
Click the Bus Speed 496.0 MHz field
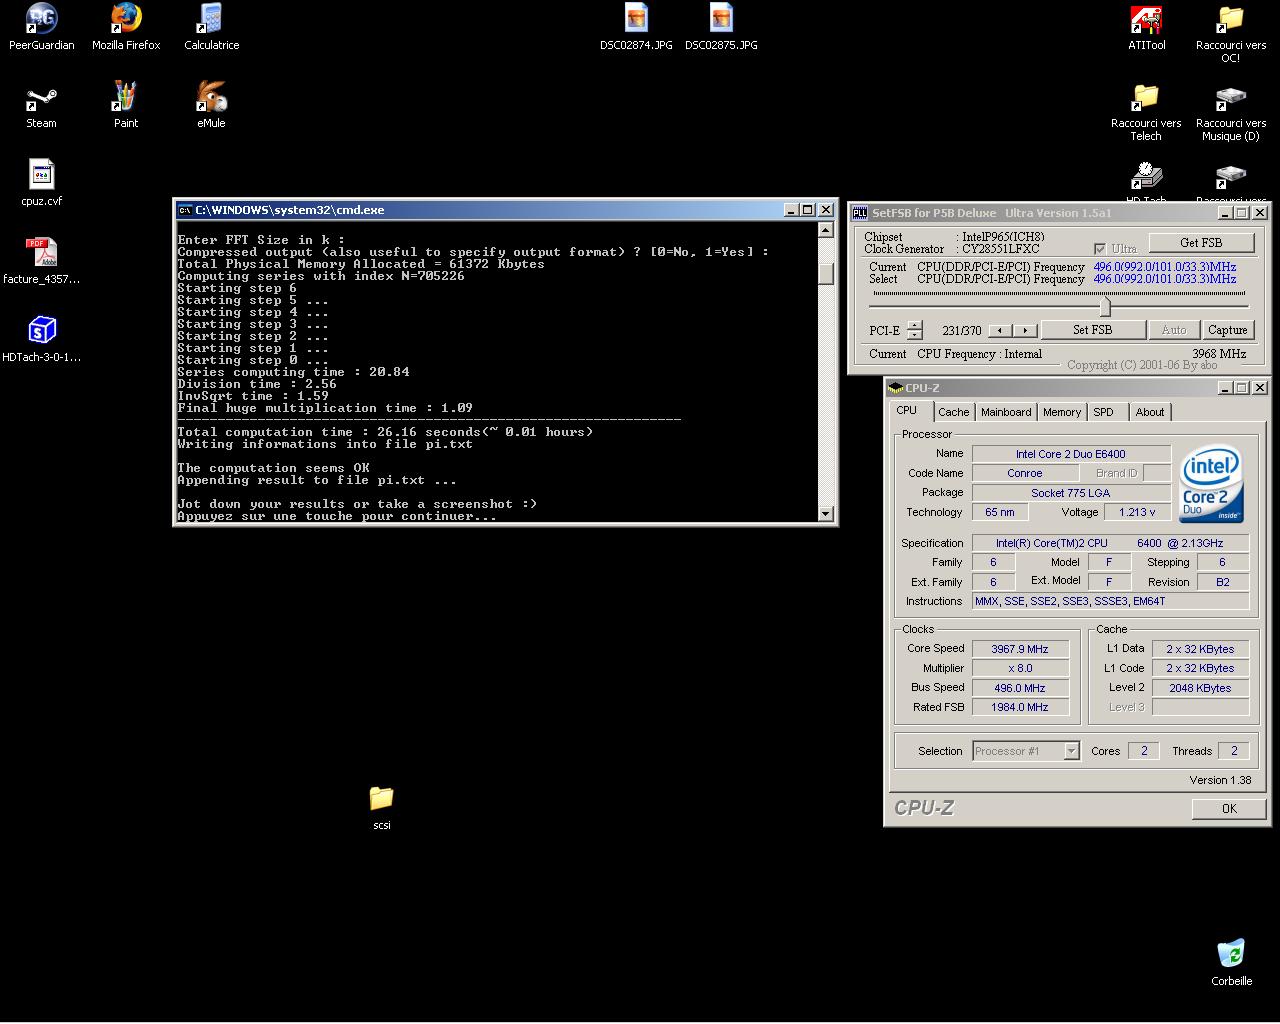click(1020, 688)
